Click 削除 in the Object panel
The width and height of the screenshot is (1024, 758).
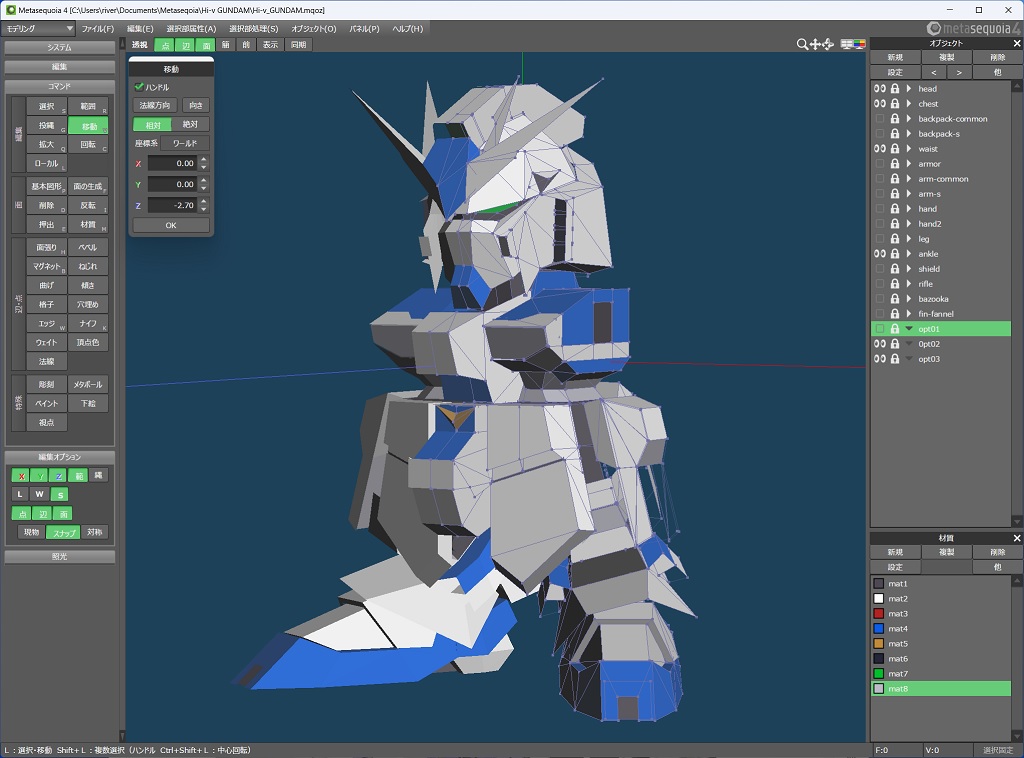[997, 57]
